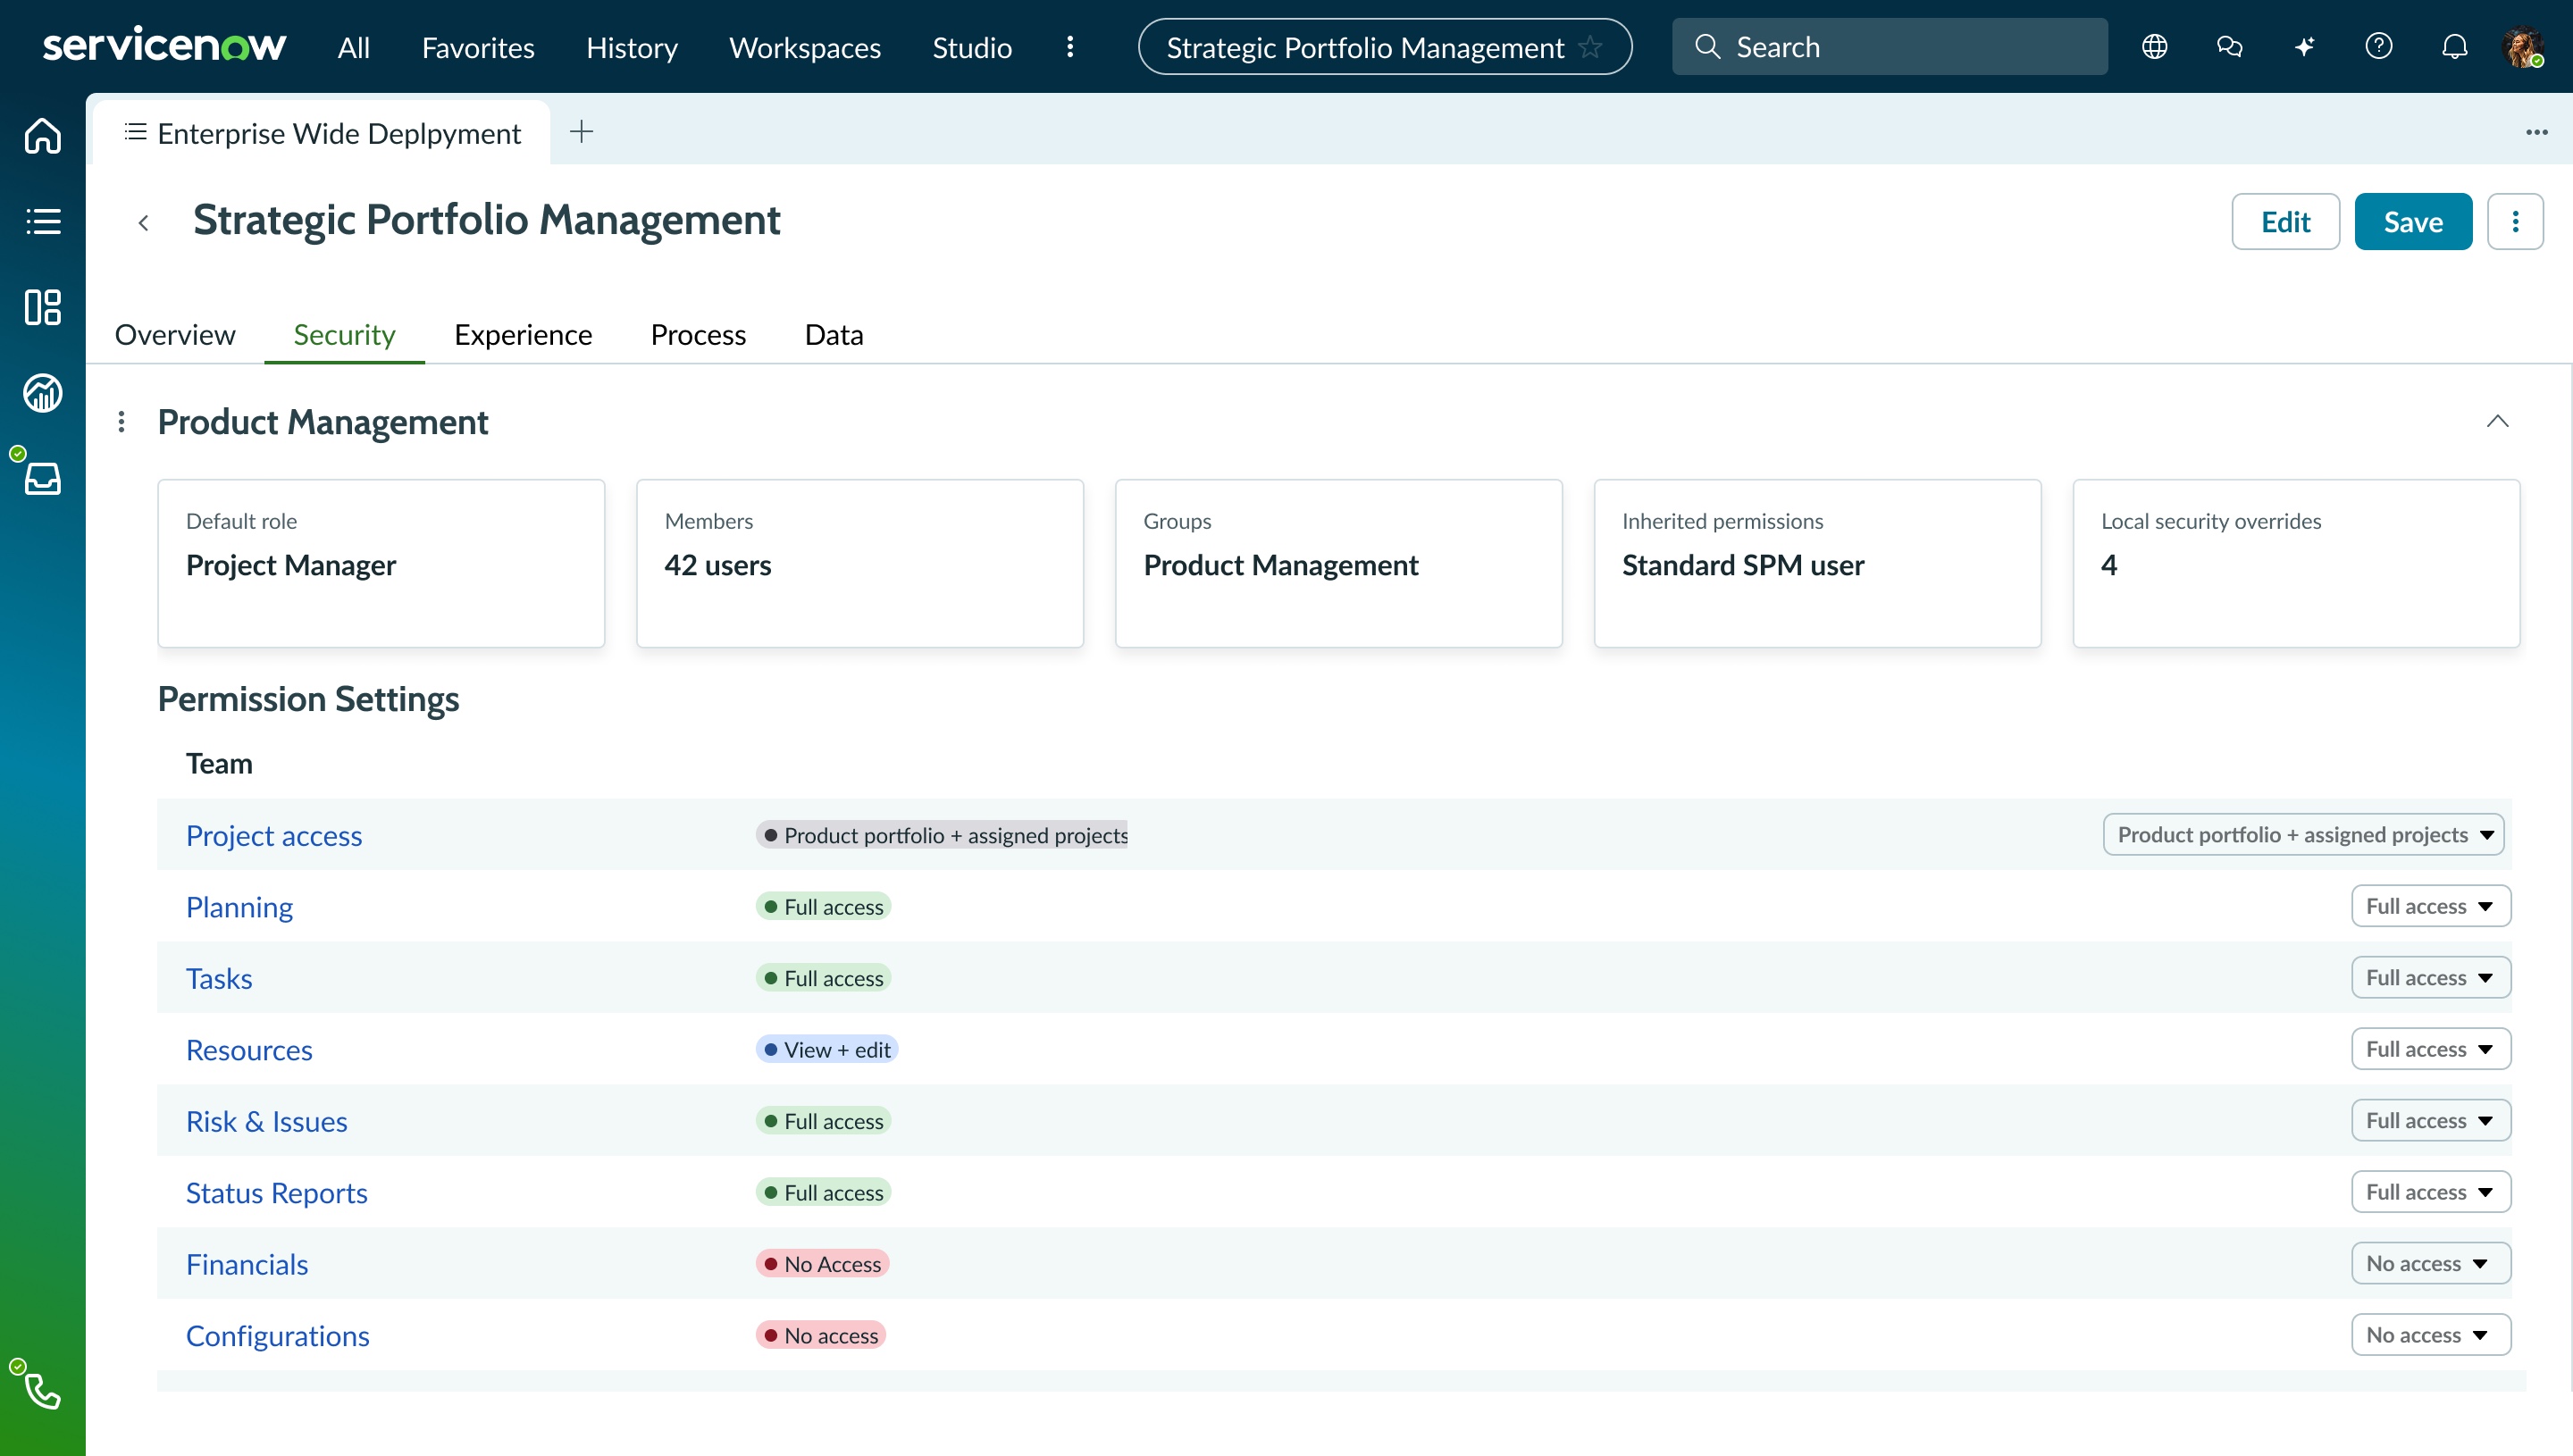Open the Financials link
This screenshot has height=1456, width=2573.
247,1264
